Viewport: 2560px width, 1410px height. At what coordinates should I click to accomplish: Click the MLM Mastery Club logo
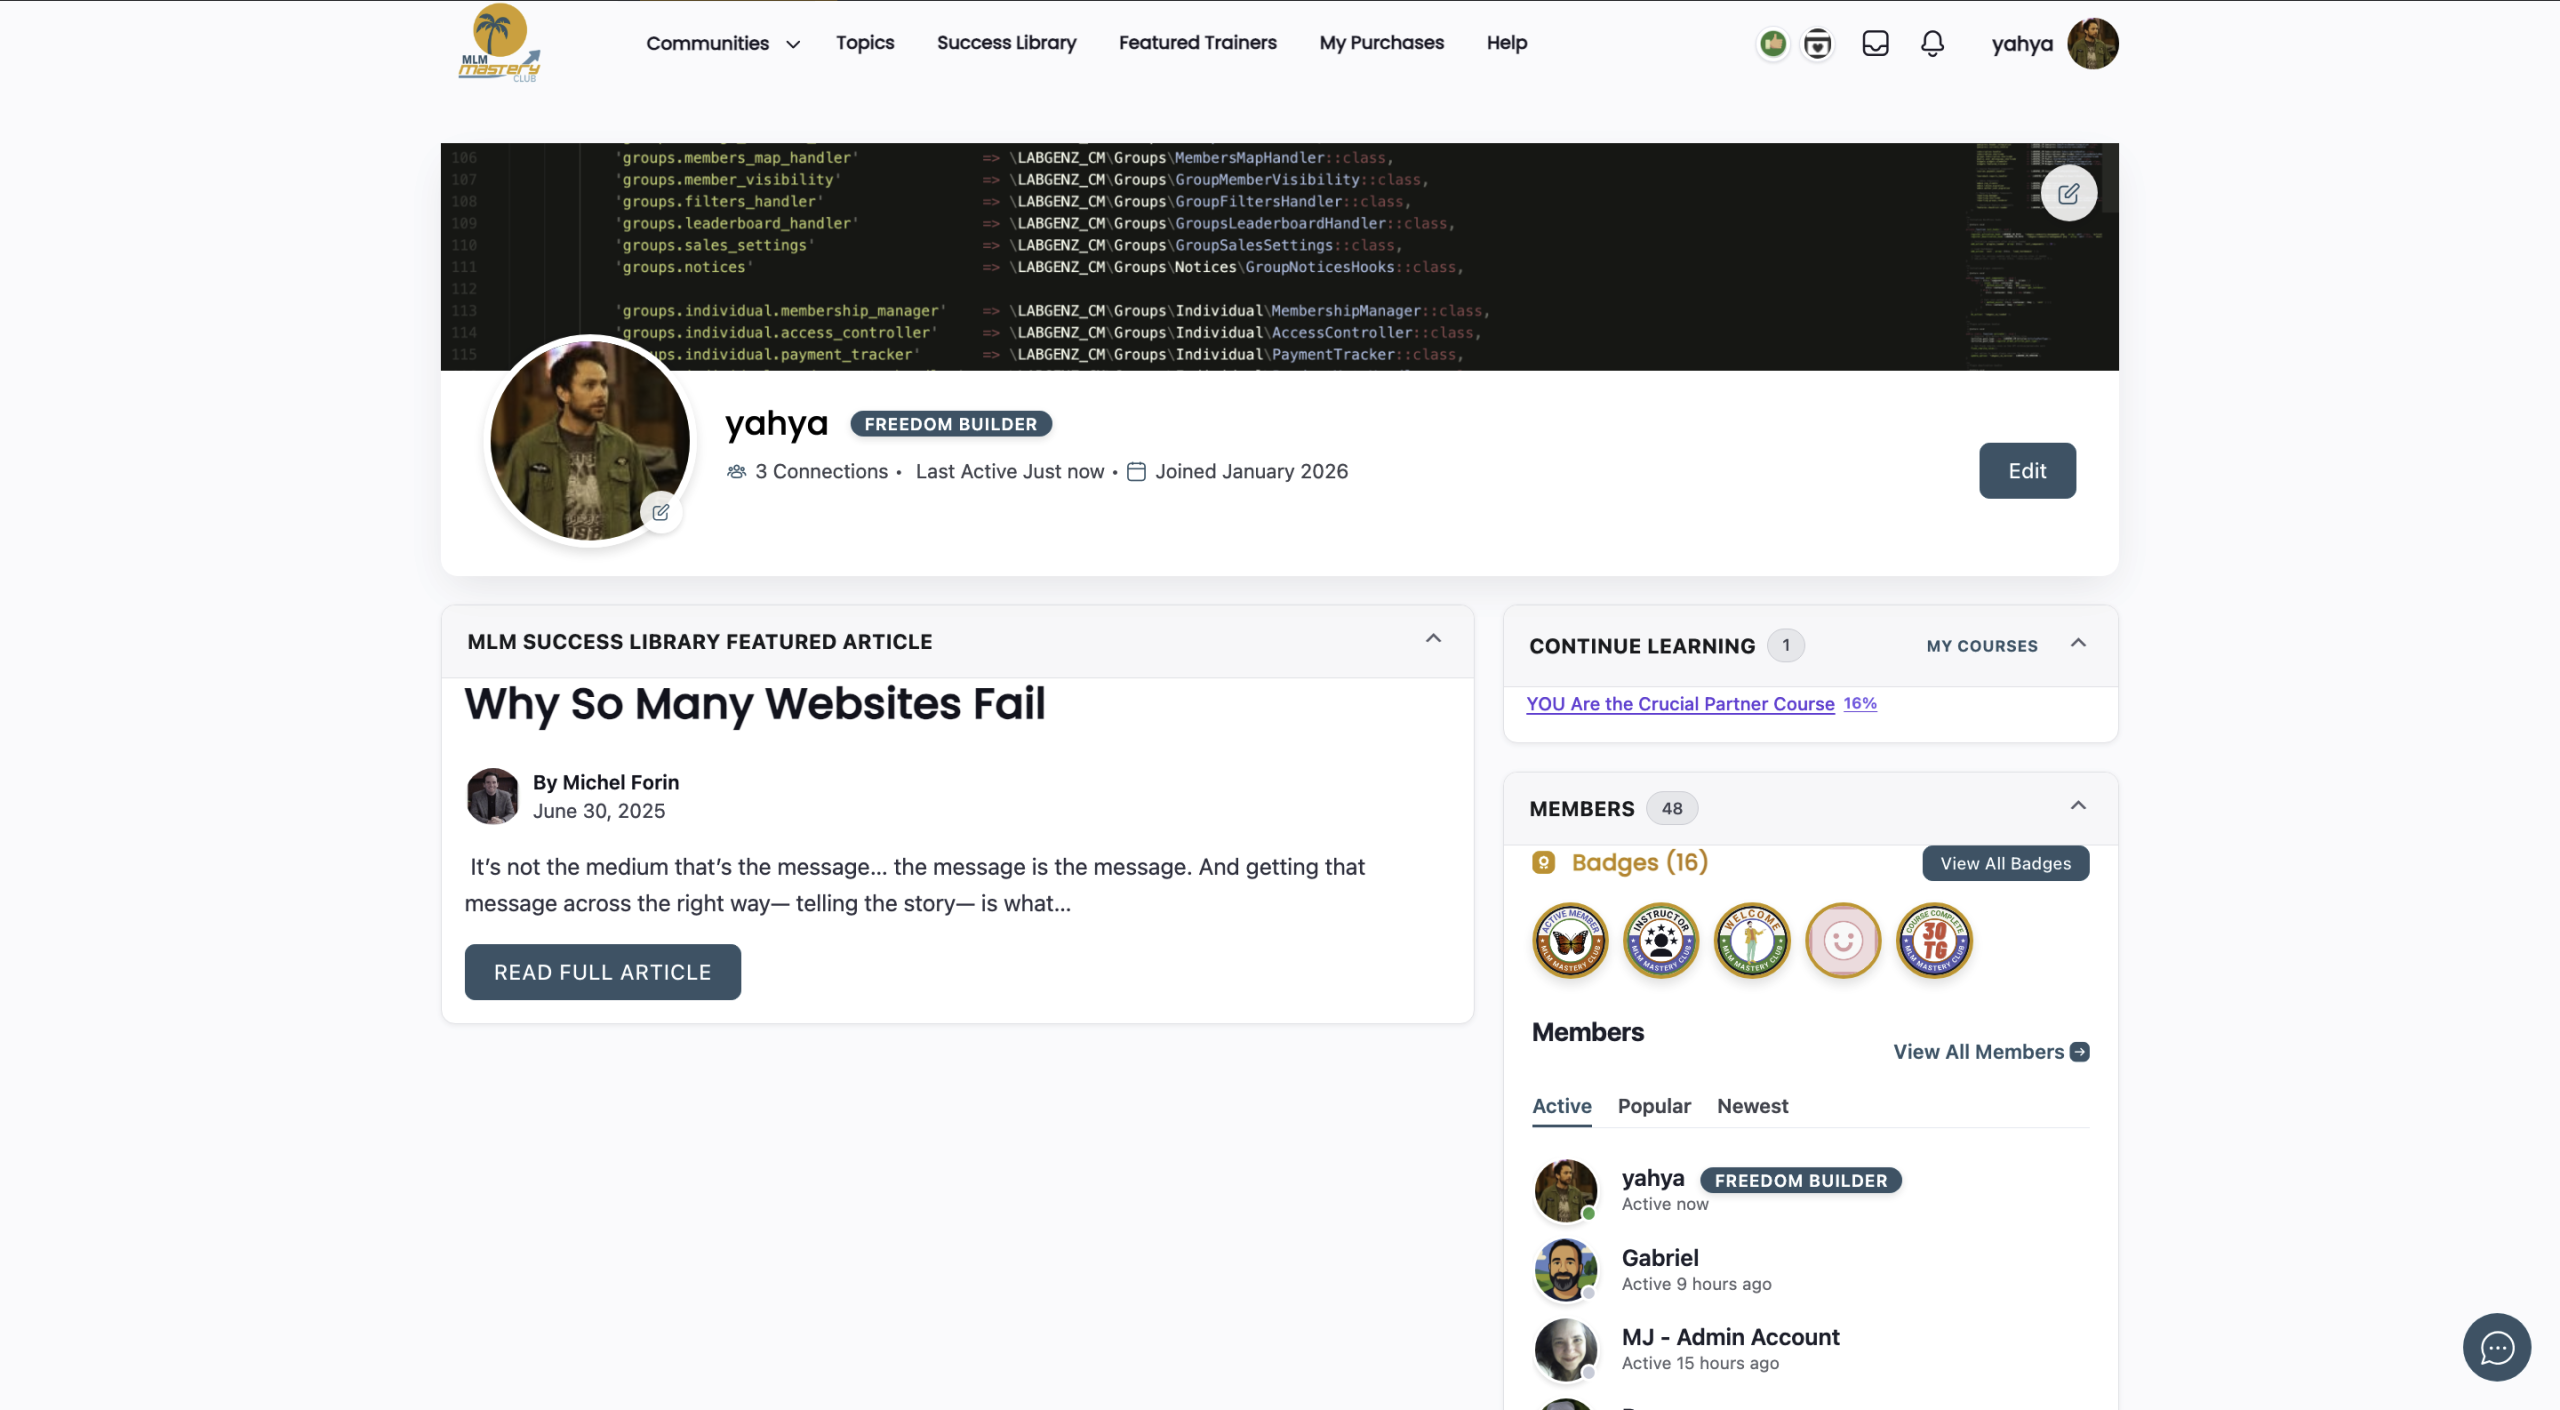point(499,43)
